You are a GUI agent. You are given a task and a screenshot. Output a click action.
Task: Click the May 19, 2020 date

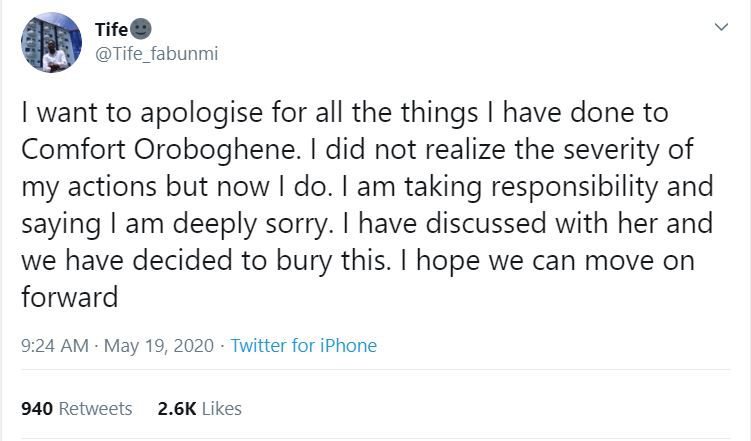click(x=159, y=346)
